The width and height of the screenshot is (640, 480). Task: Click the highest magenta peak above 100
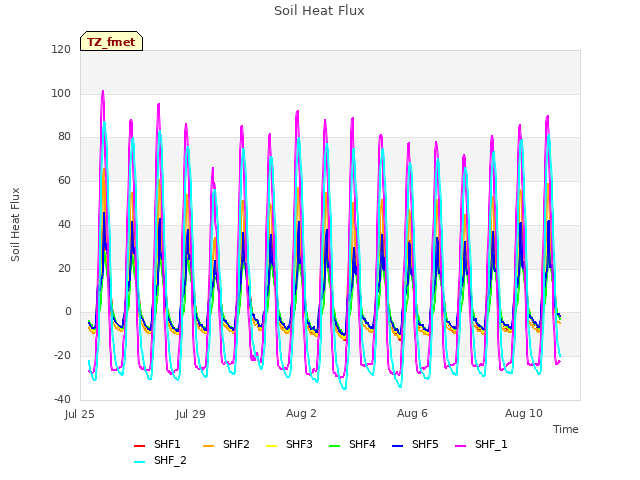tap(103, 91)
